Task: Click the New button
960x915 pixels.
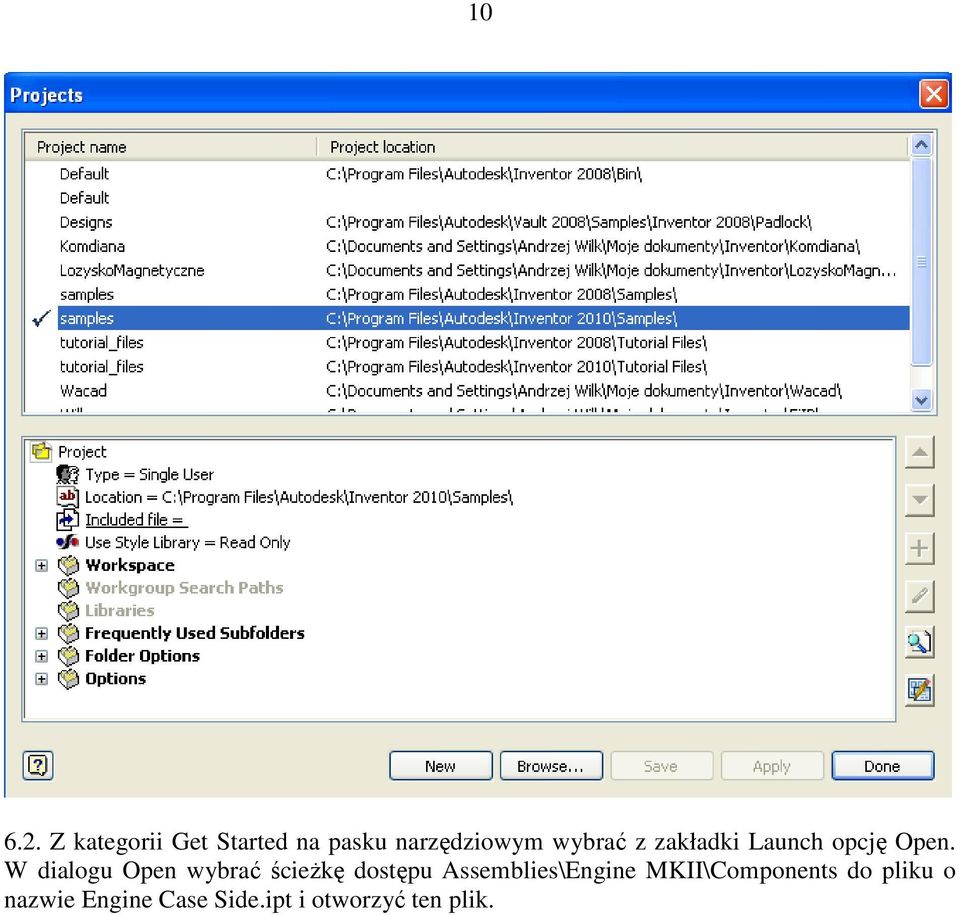Action: 441,766
